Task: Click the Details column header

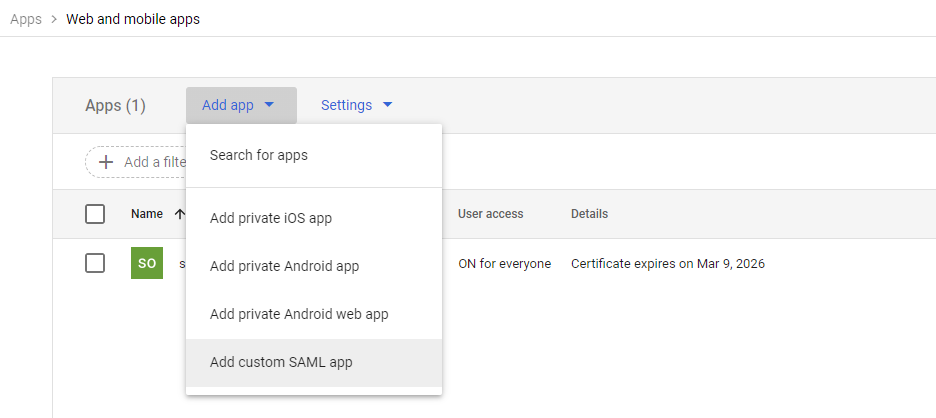Action: click(x=589, y=214)
